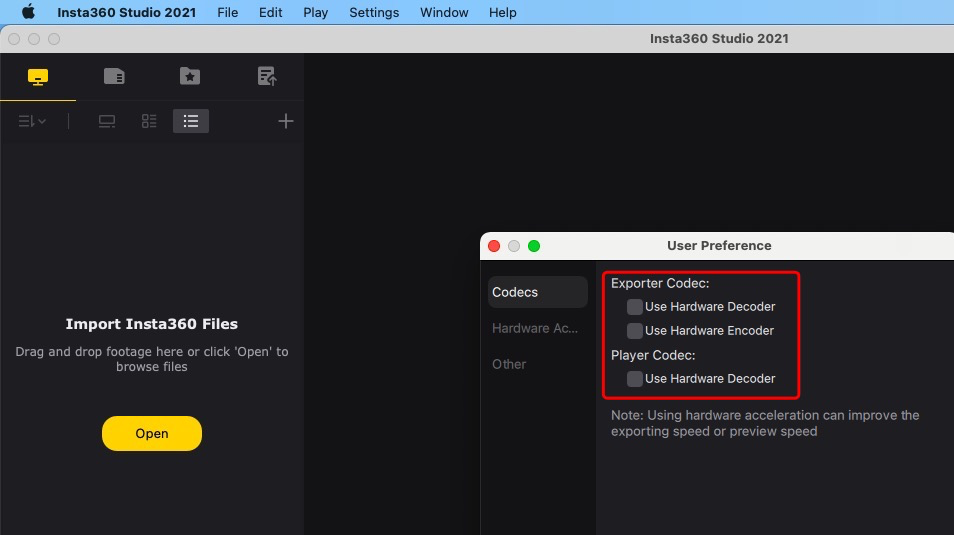Click the hardware acceleration note text

tap(765, 423)
